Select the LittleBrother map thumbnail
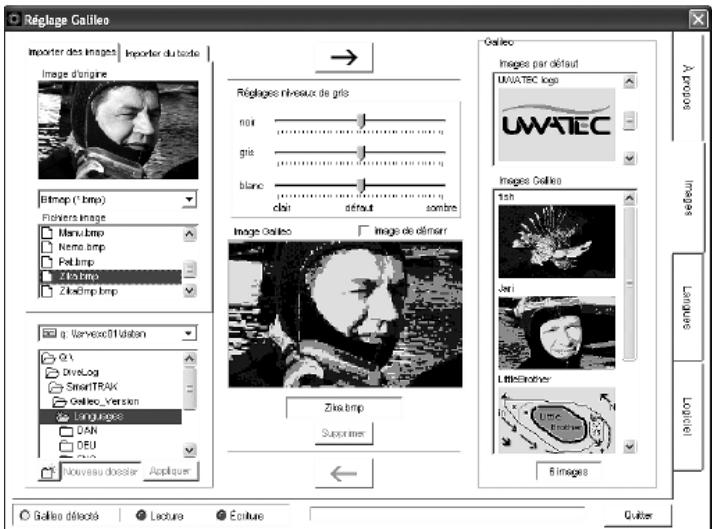 tap(557, 420)
